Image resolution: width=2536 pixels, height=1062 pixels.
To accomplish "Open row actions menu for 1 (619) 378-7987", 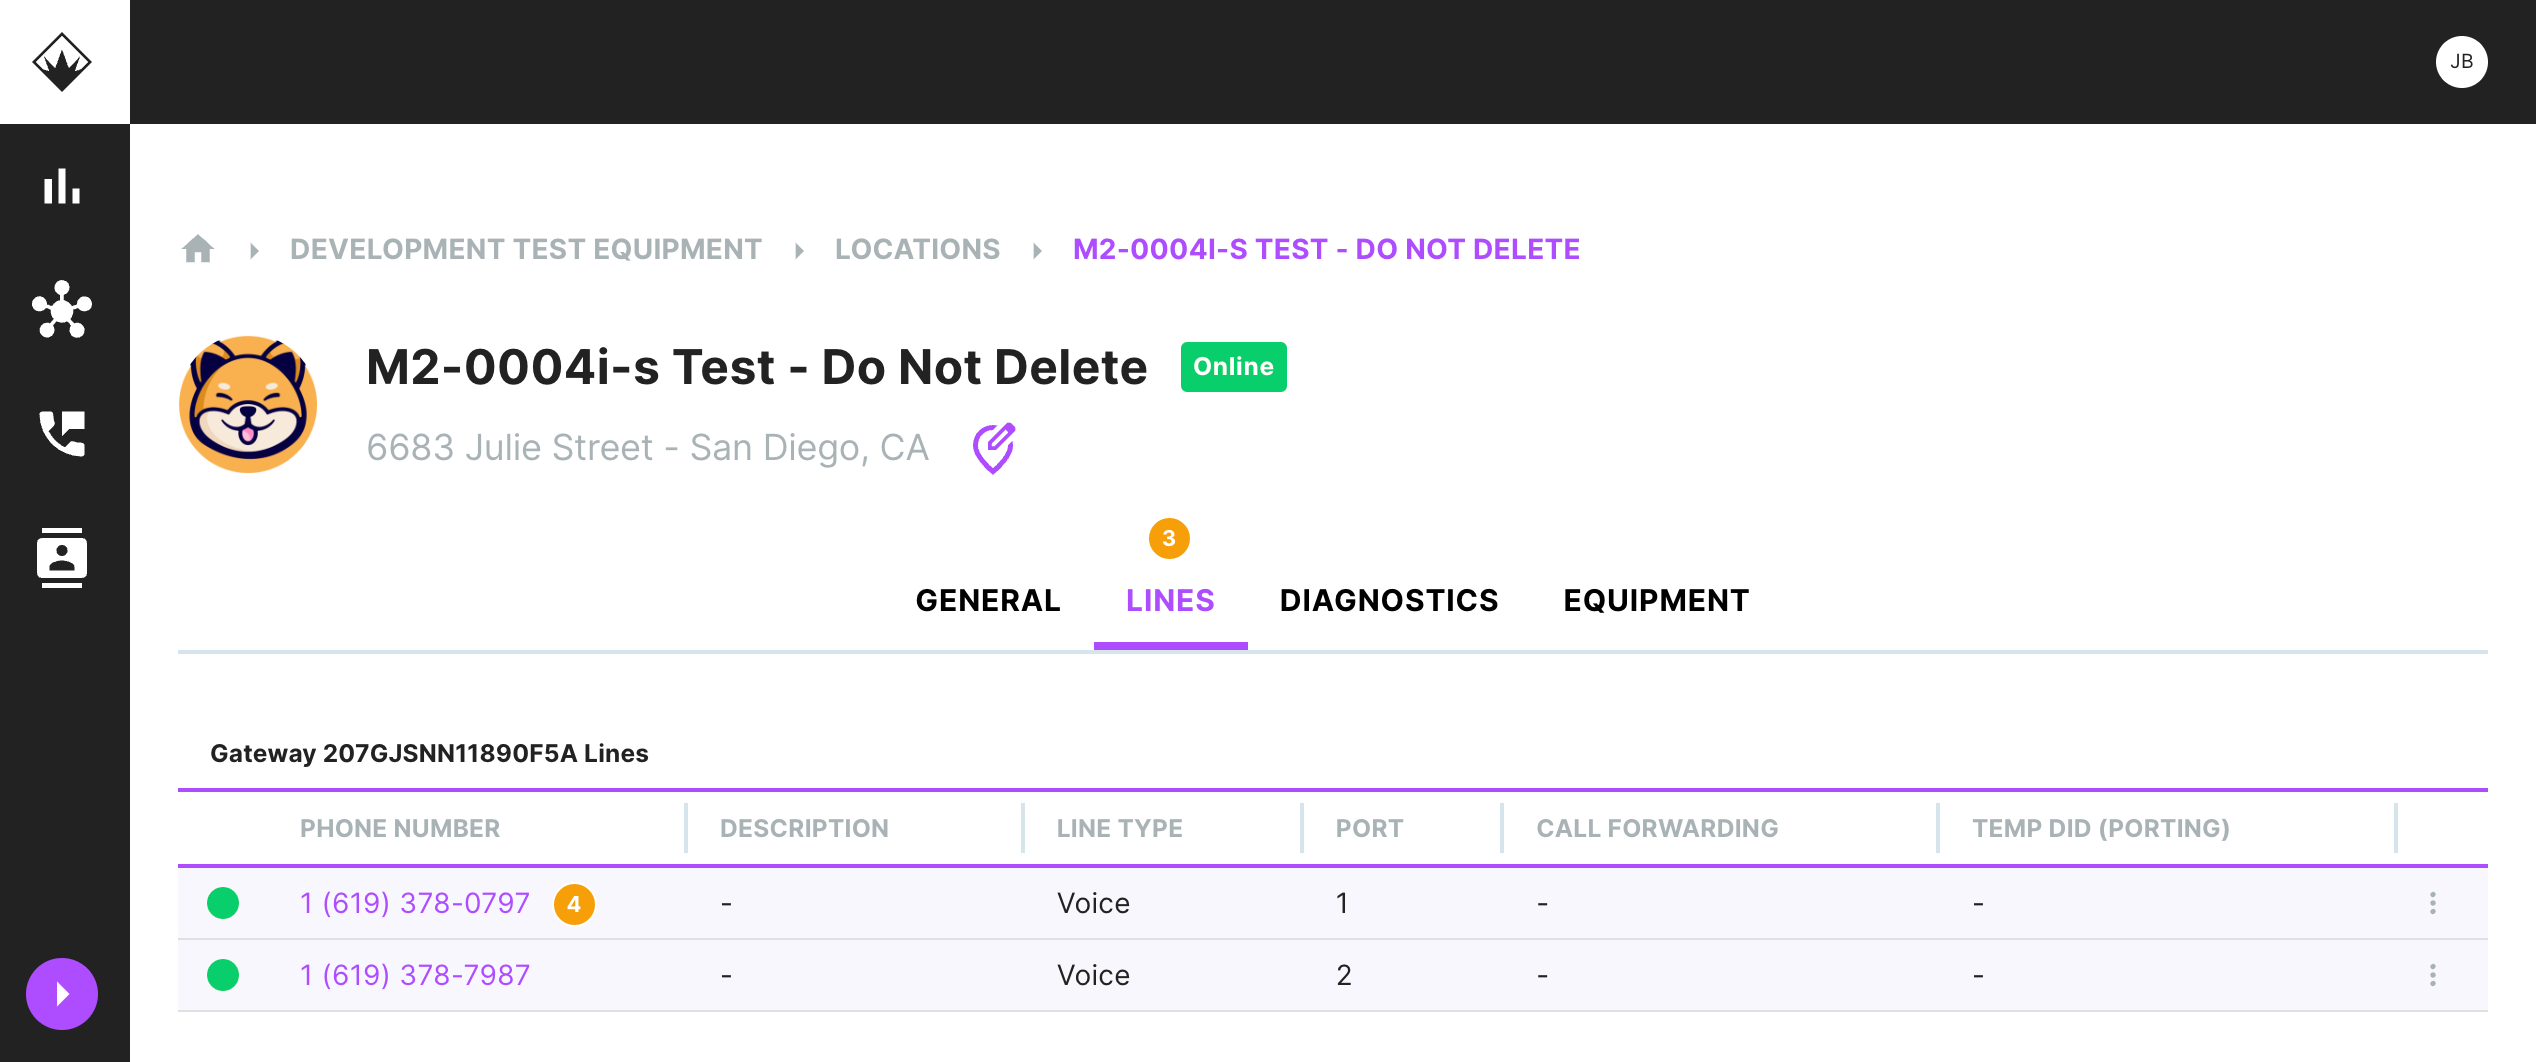I will point(2434,974).
